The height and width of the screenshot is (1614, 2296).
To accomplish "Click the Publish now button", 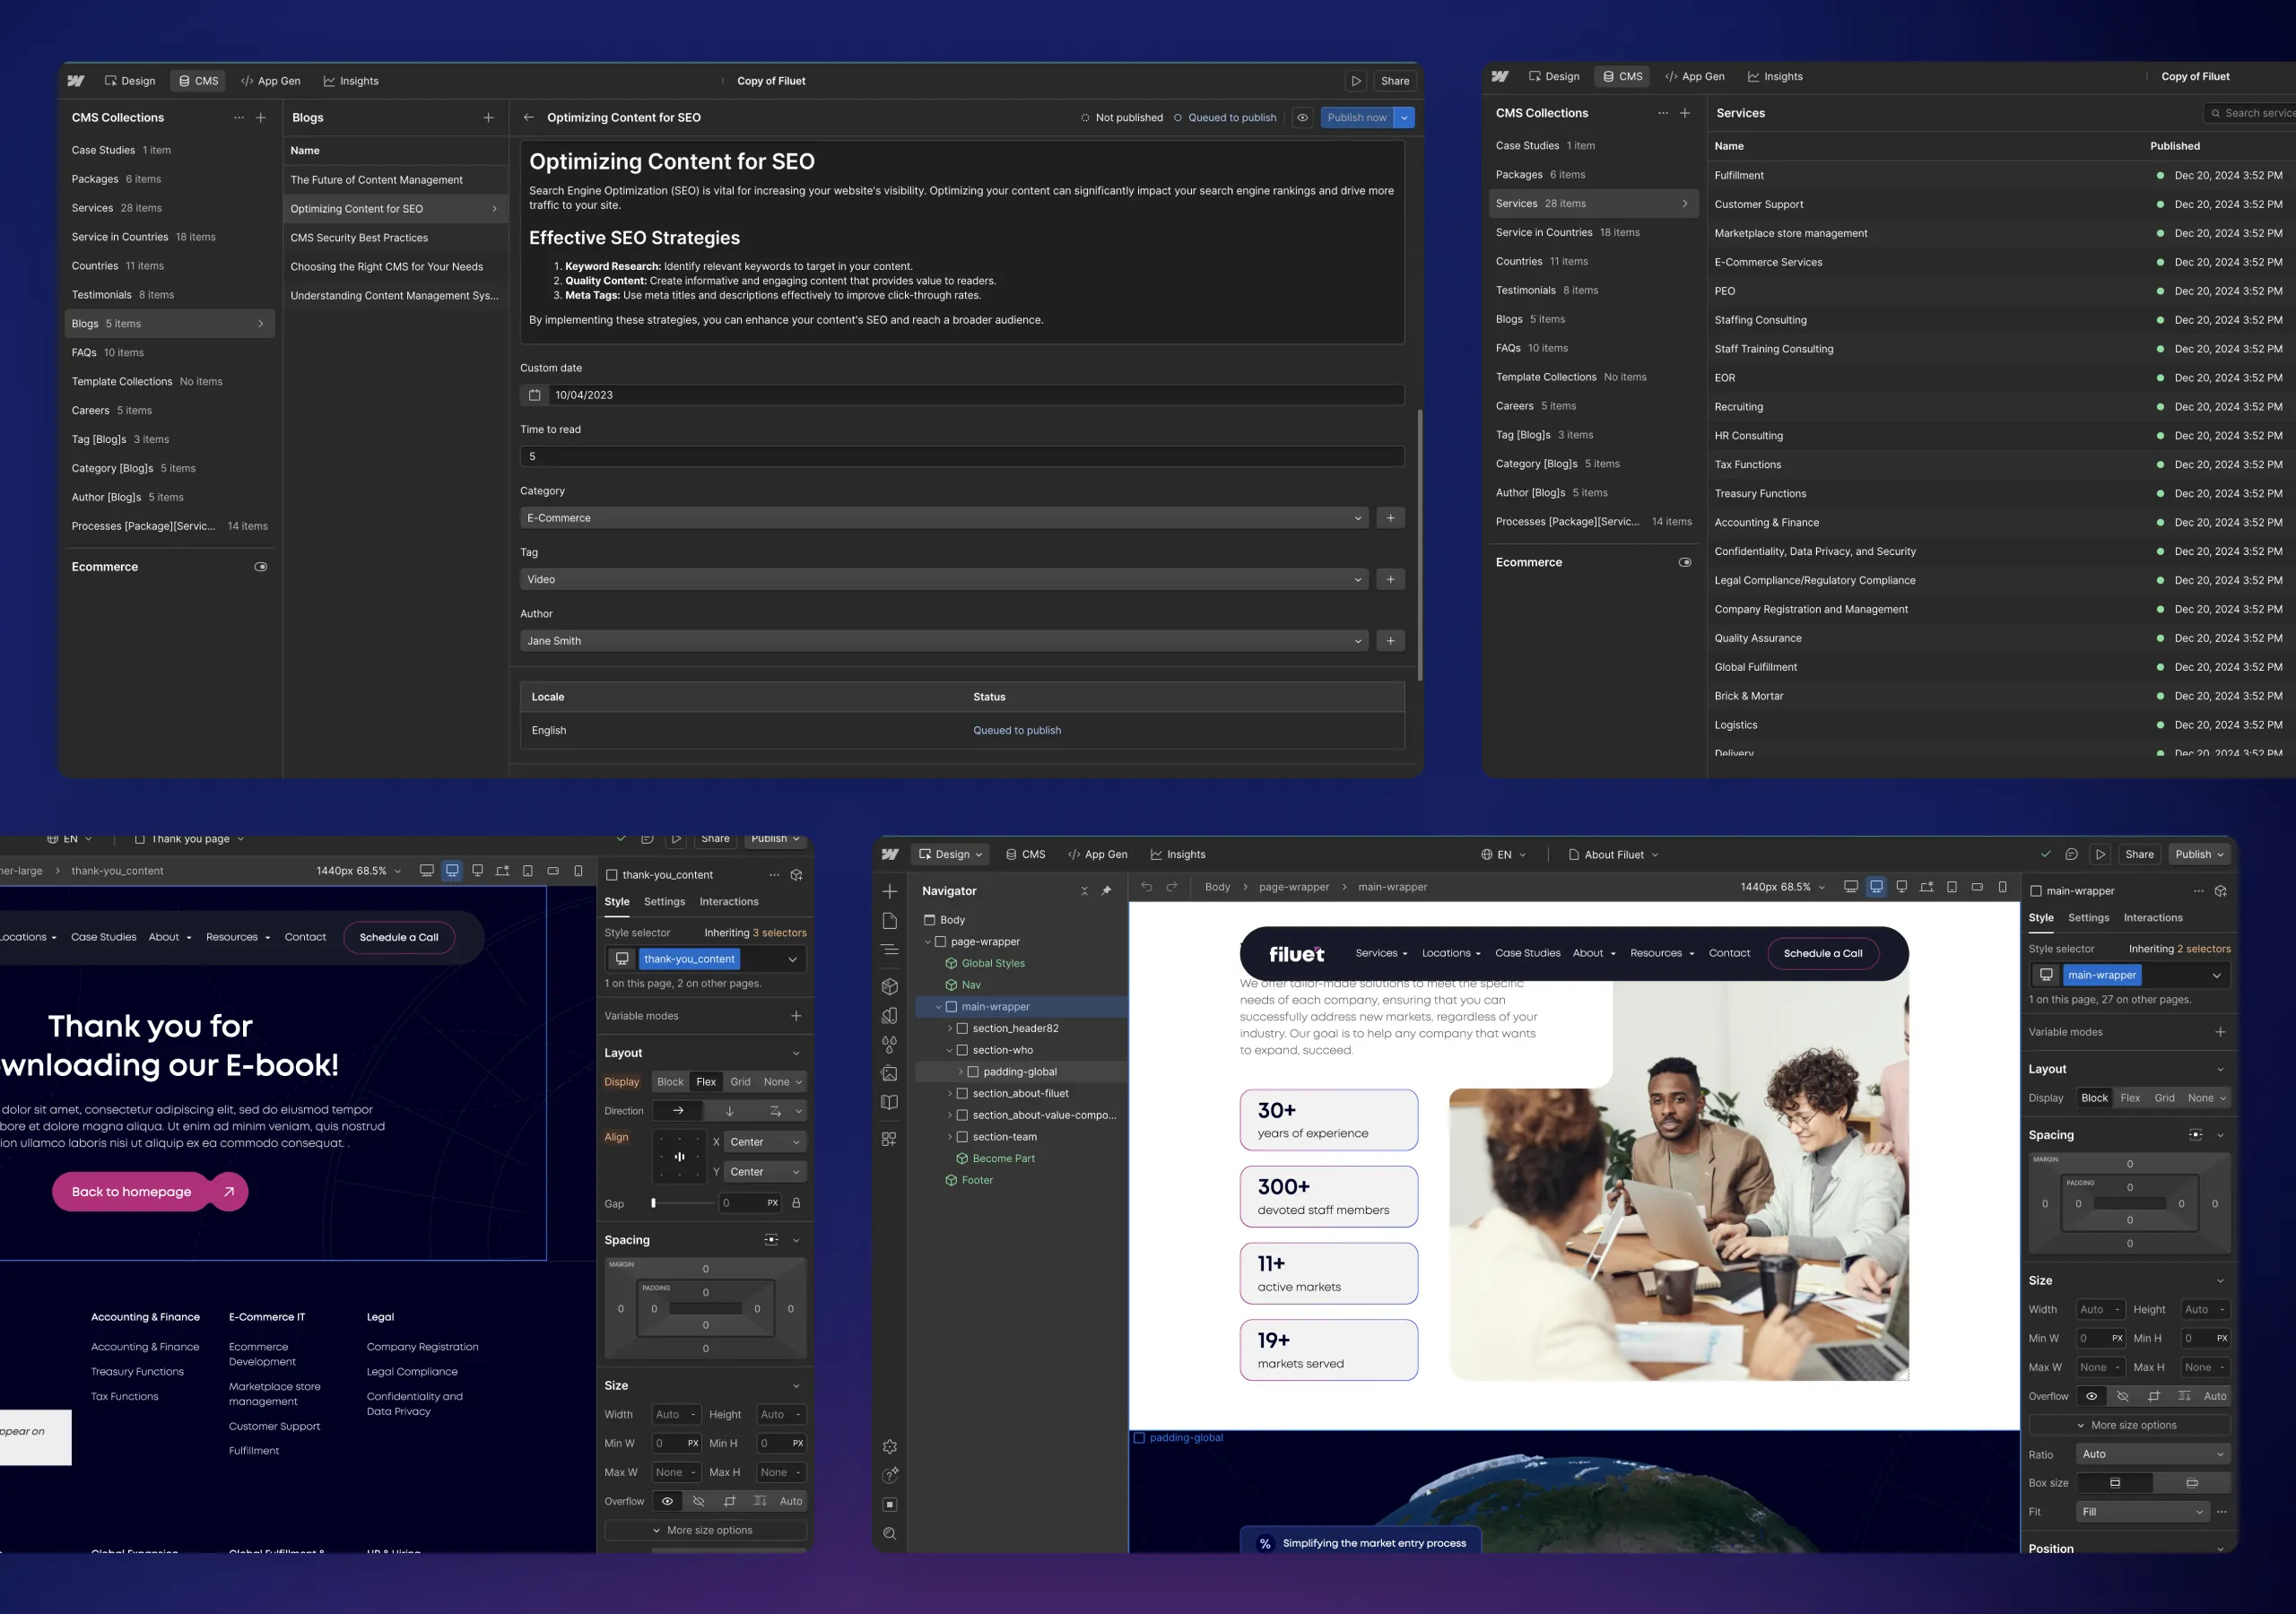I will click(1356, 117).
